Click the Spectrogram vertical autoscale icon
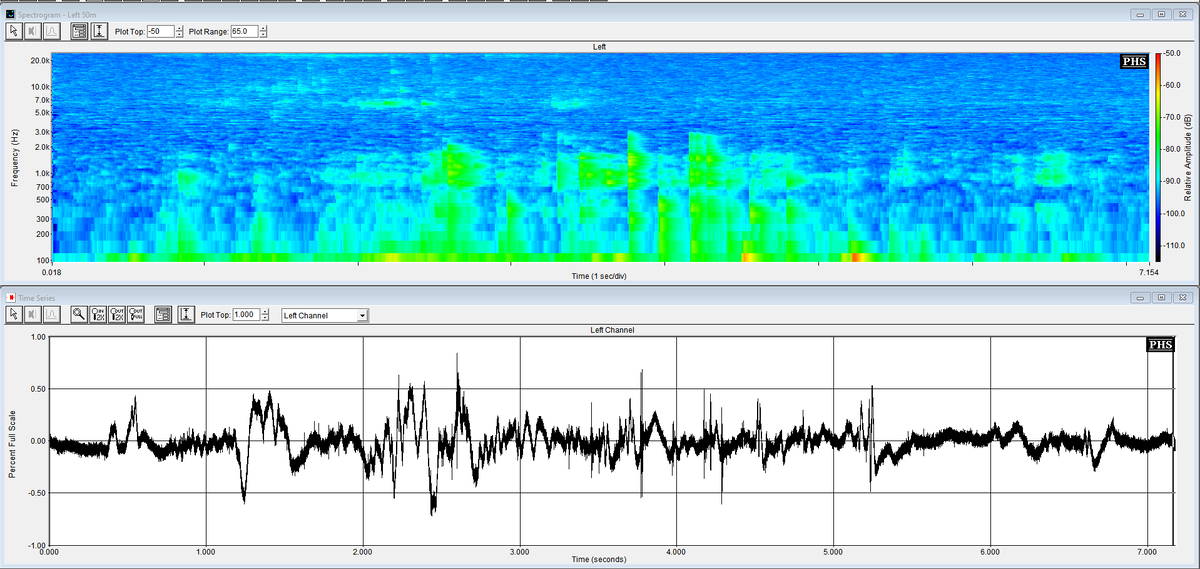The height and width of the screenshot is (569, 1200). 99,32
